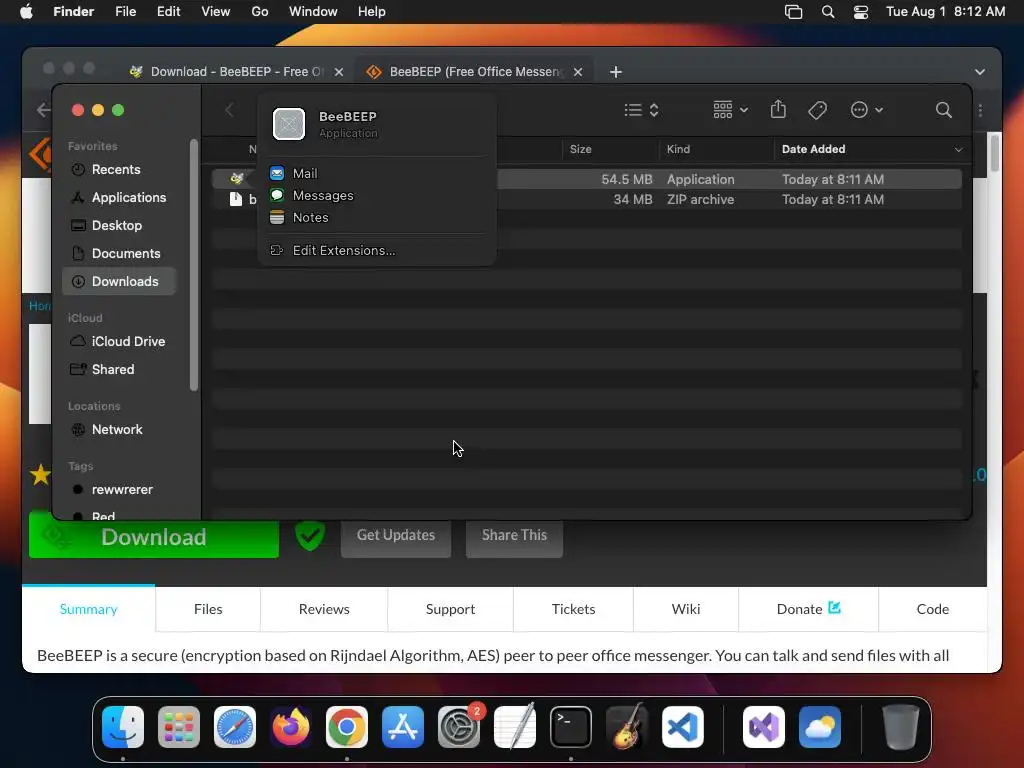Click Finder sidebar scrollbar

pyautogui.click(x=193, y=264)
